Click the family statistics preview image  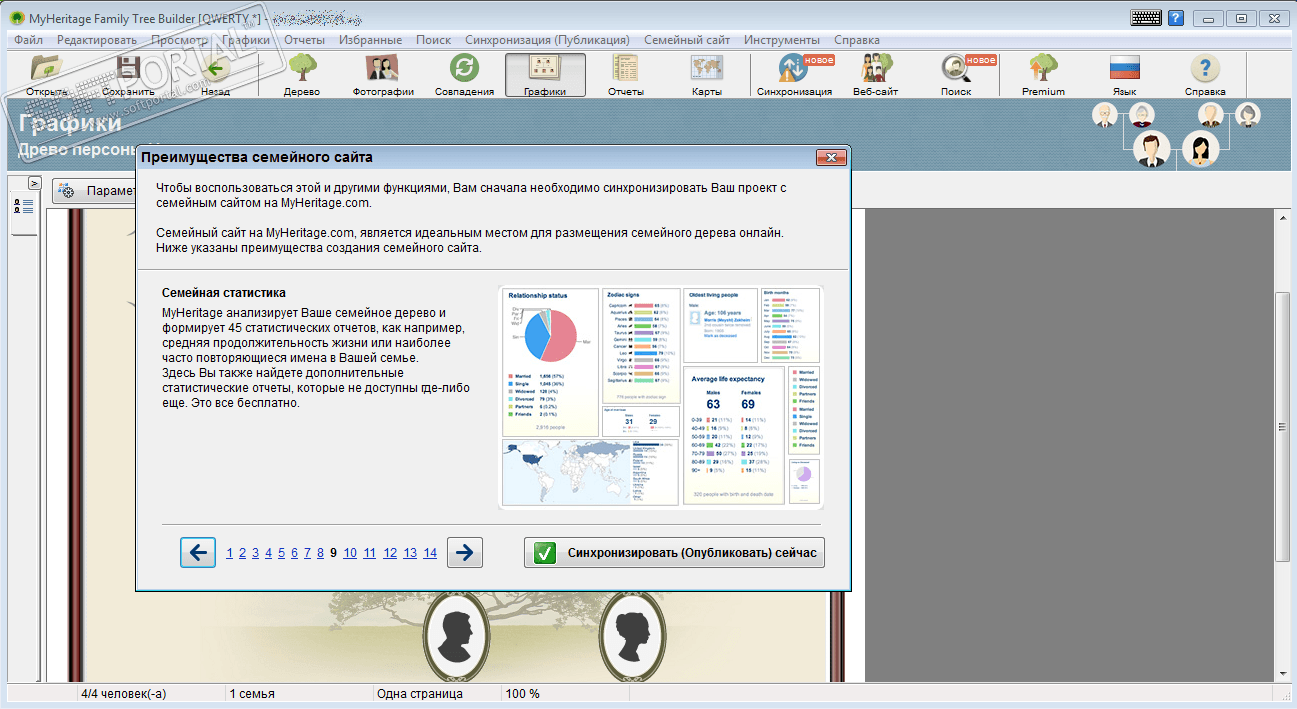click(x=660, y=396)
